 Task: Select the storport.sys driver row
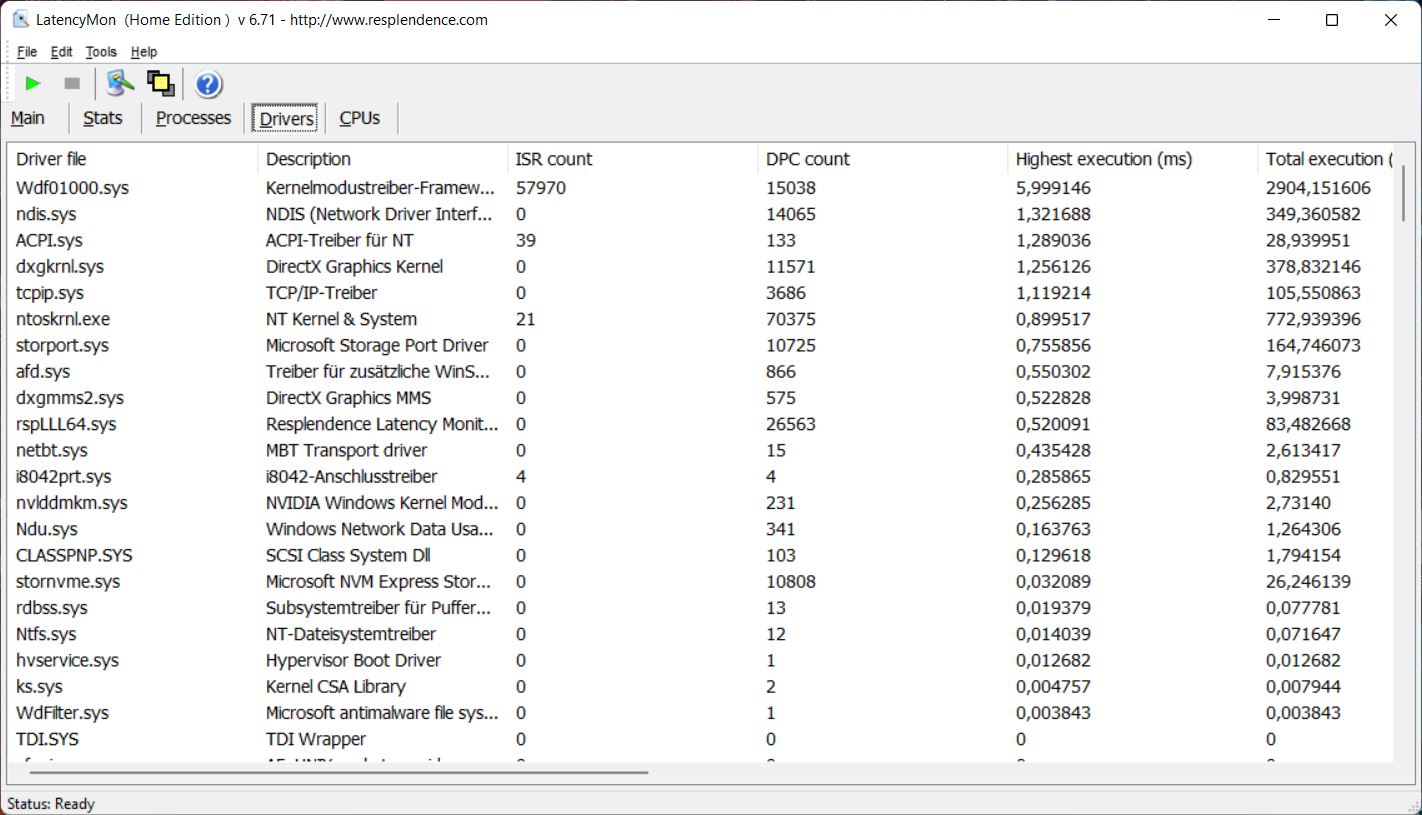pyautogui.click(x=701, y=345)
